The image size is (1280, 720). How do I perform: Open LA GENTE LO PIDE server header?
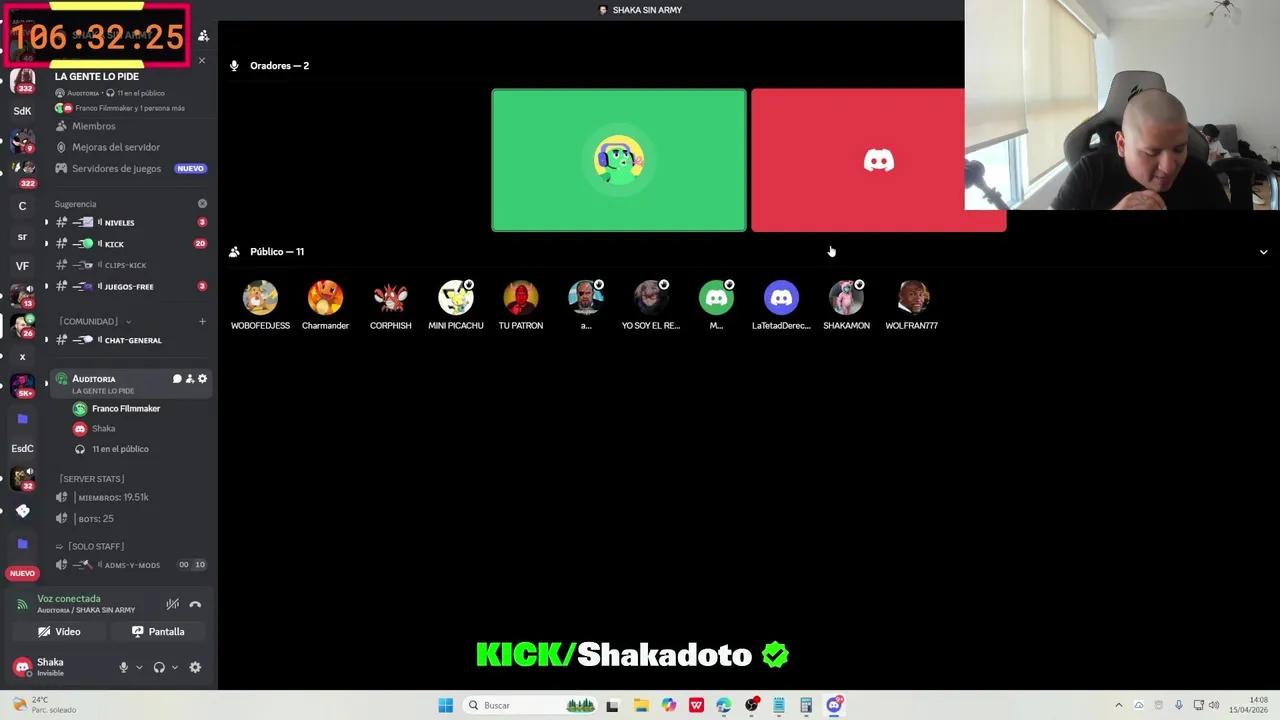[x=97, y=76]
